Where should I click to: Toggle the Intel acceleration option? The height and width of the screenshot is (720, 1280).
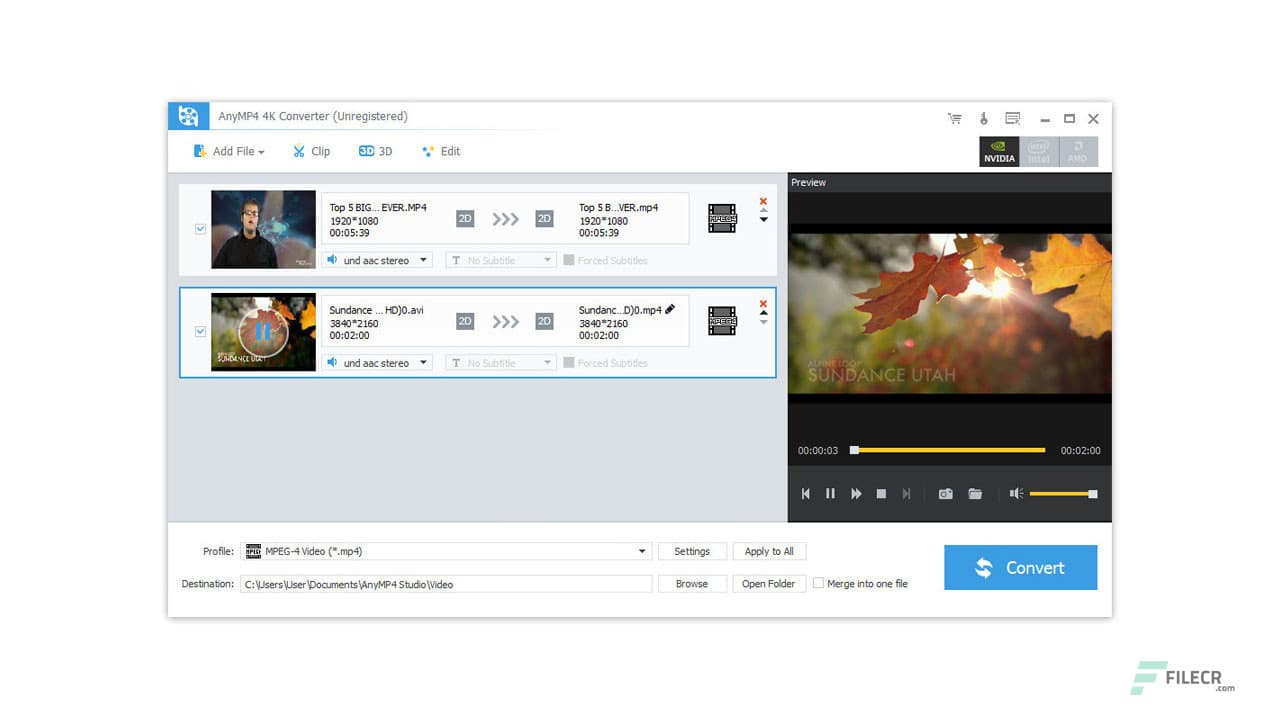pos(1038,152)
